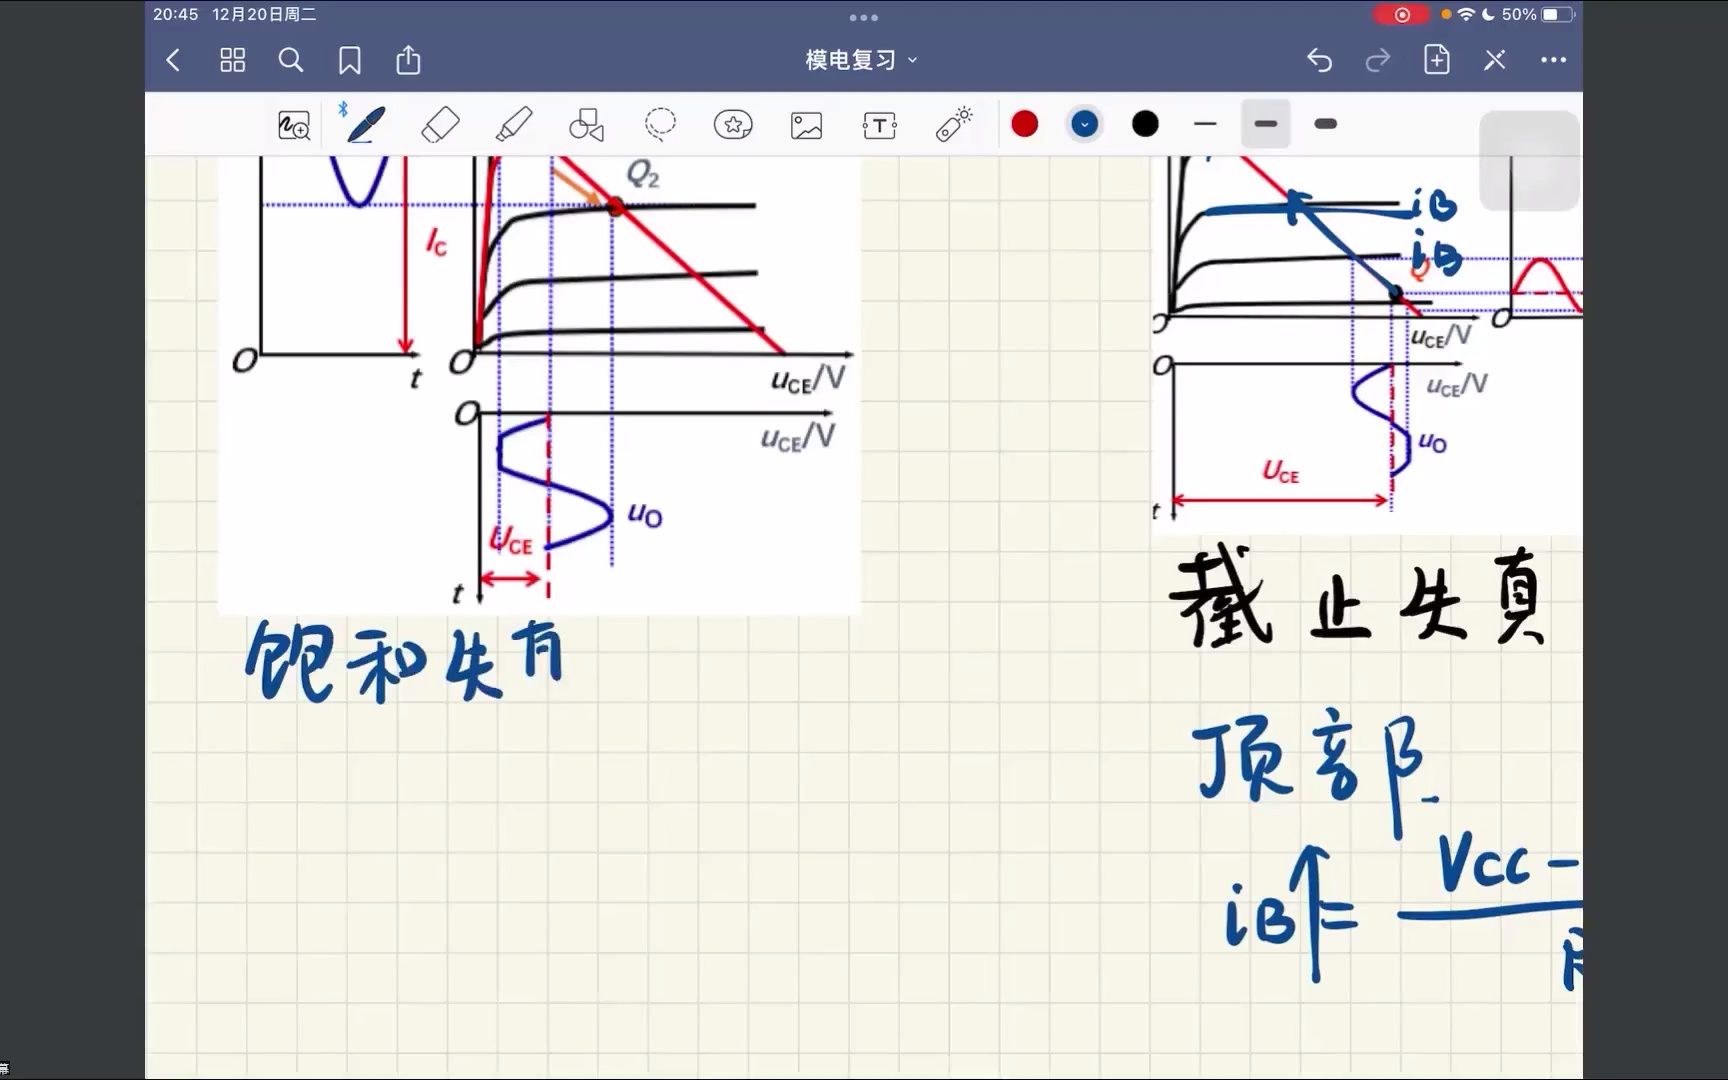Open the search tool
The width and height of the screenshot is (1728, 1080).
(291, 61)
